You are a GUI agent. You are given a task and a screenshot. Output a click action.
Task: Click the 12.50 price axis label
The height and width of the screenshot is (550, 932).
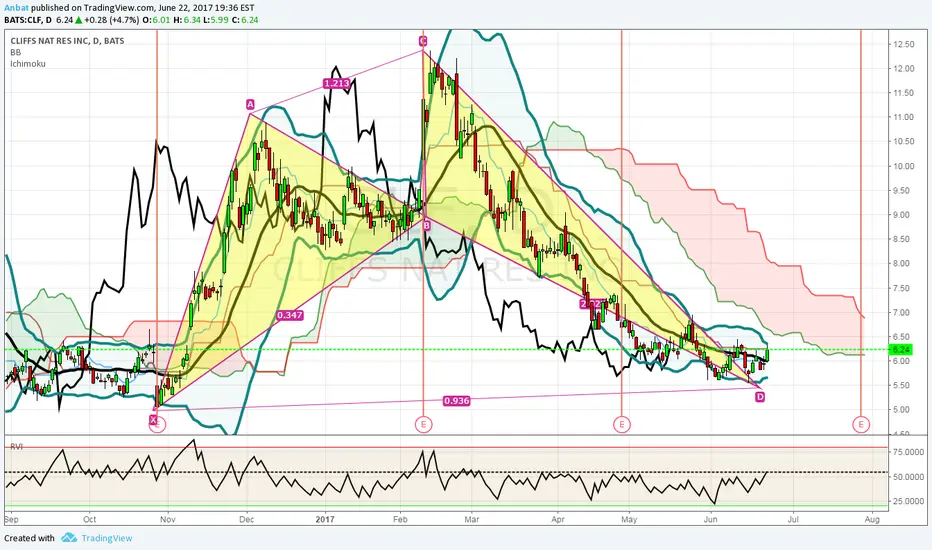coord(903,44)
